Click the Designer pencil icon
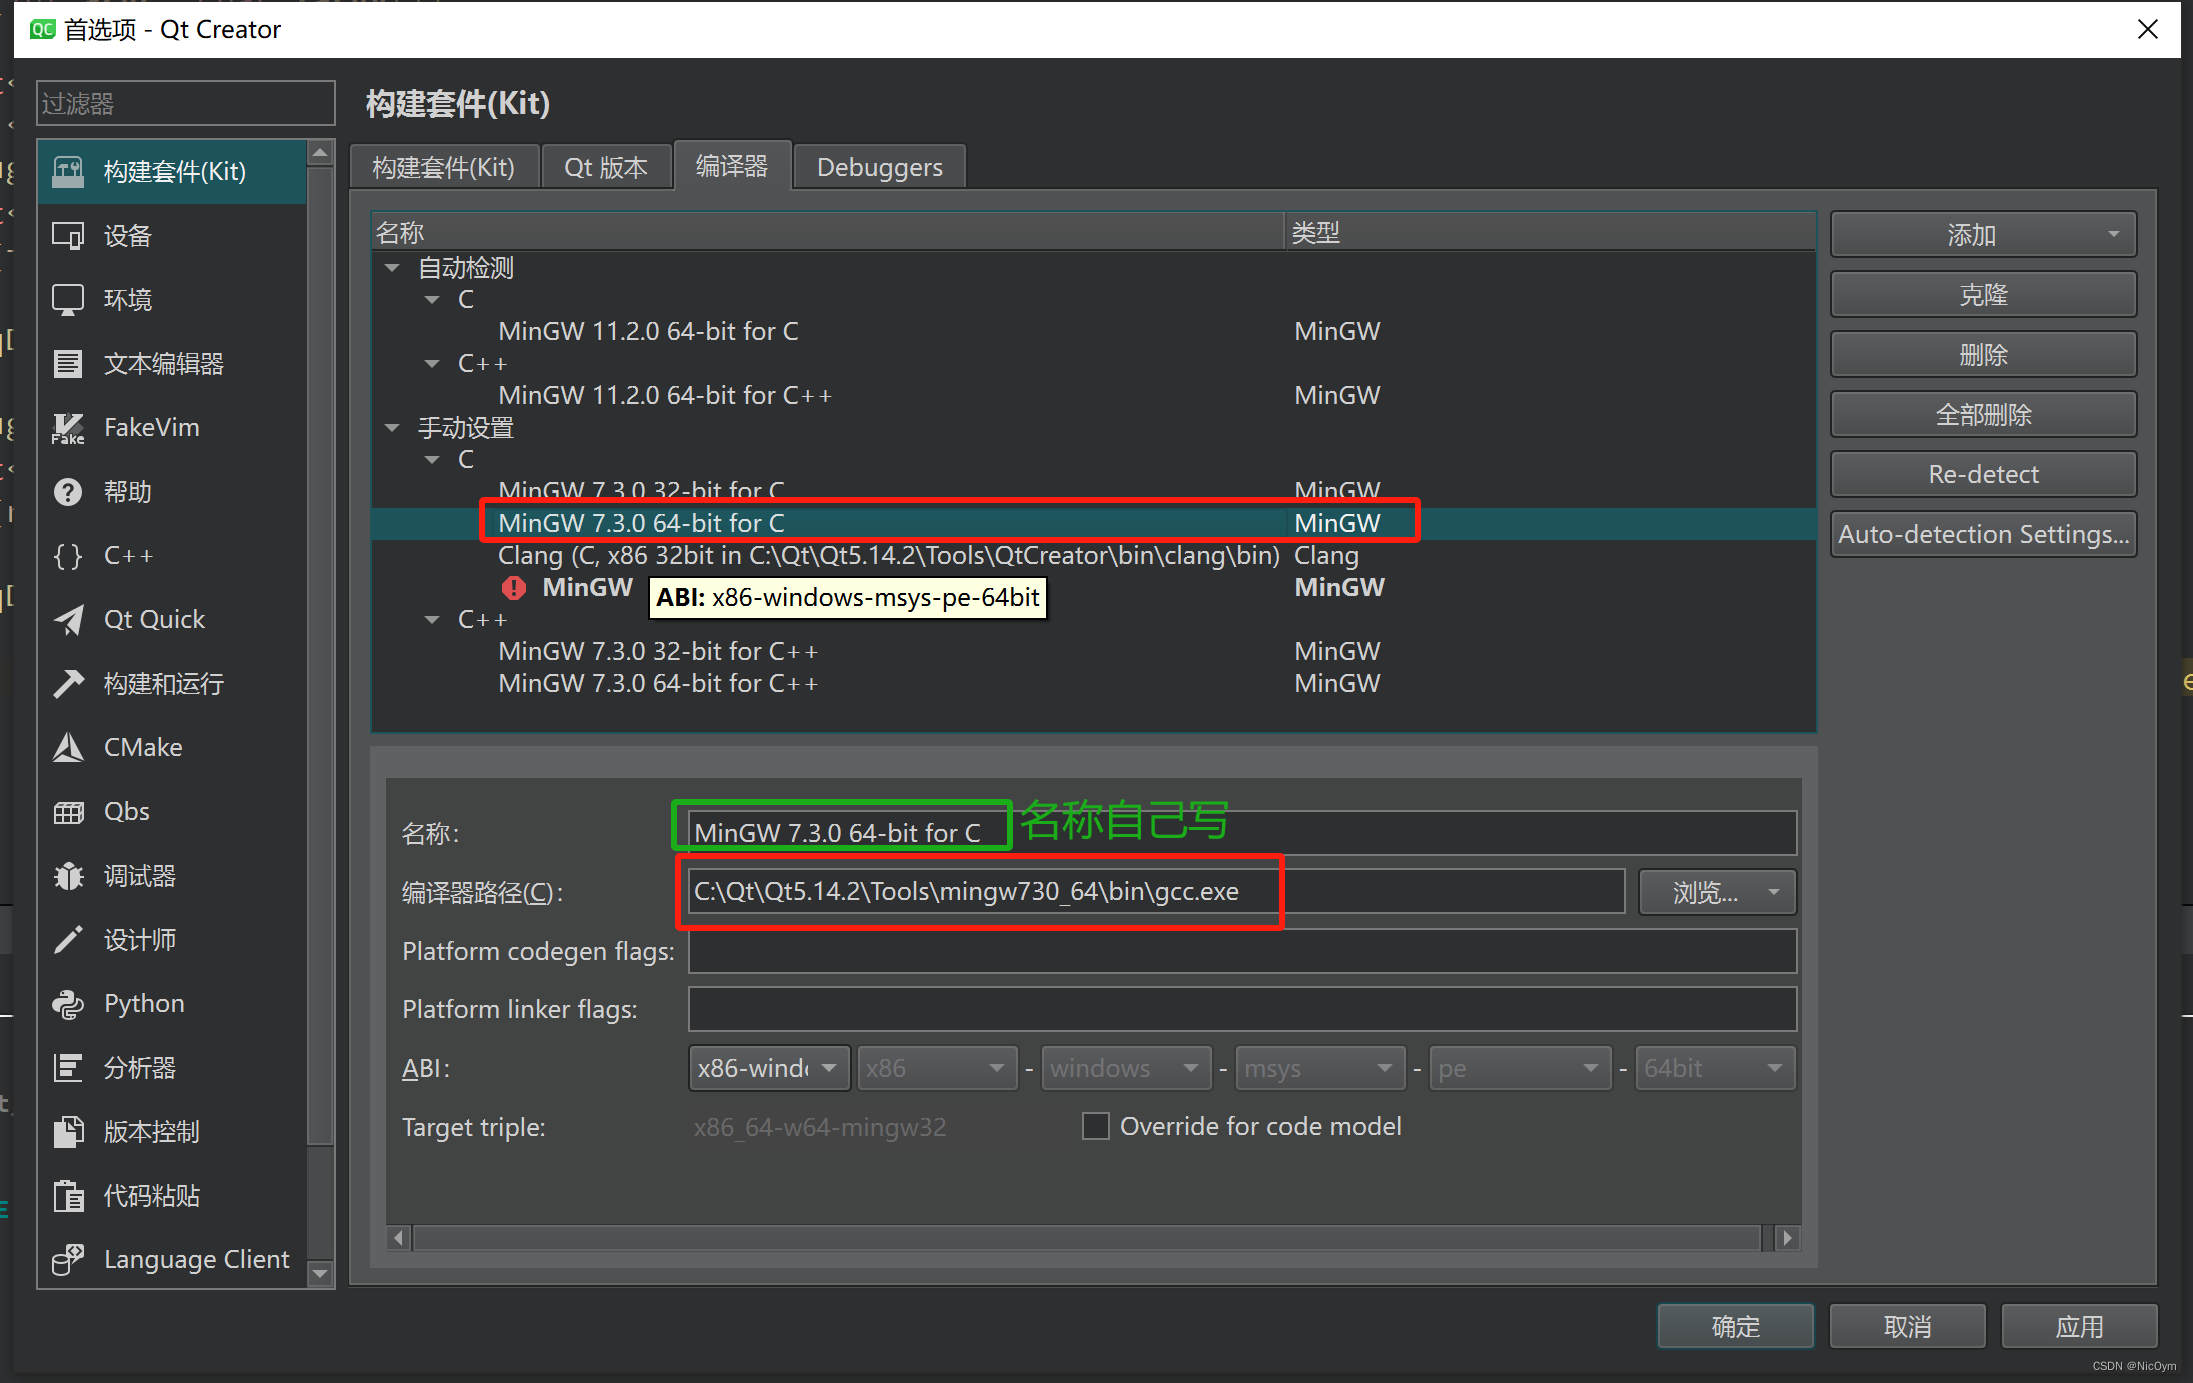This screenshot has width=2193, height=1383. coord(68,940)
